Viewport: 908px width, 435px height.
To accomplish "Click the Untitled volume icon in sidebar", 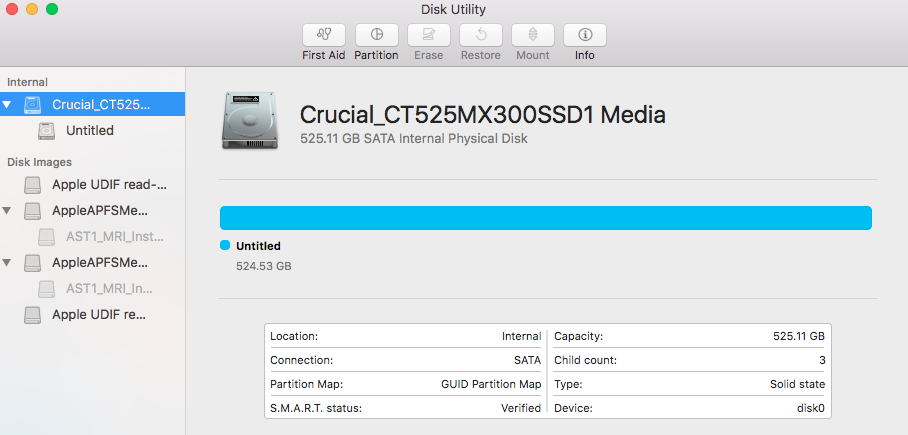I will tap(46, 131).
